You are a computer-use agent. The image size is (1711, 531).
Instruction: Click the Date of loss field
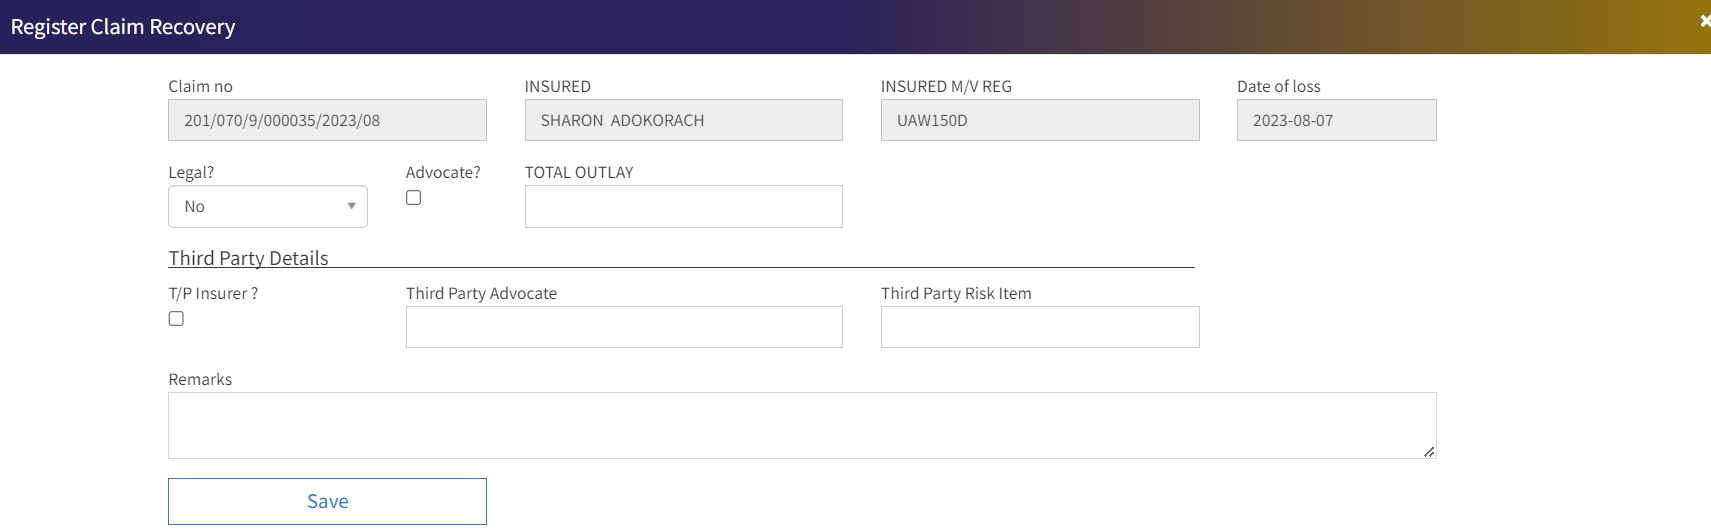1336,120
